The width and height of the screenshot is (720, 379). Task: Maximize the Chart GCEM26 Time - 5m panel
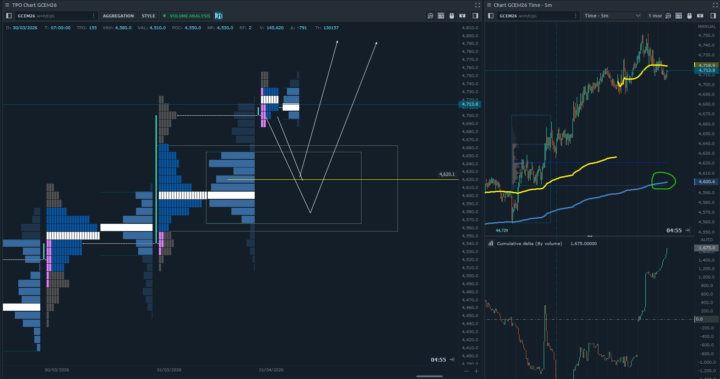click(714, 5)
